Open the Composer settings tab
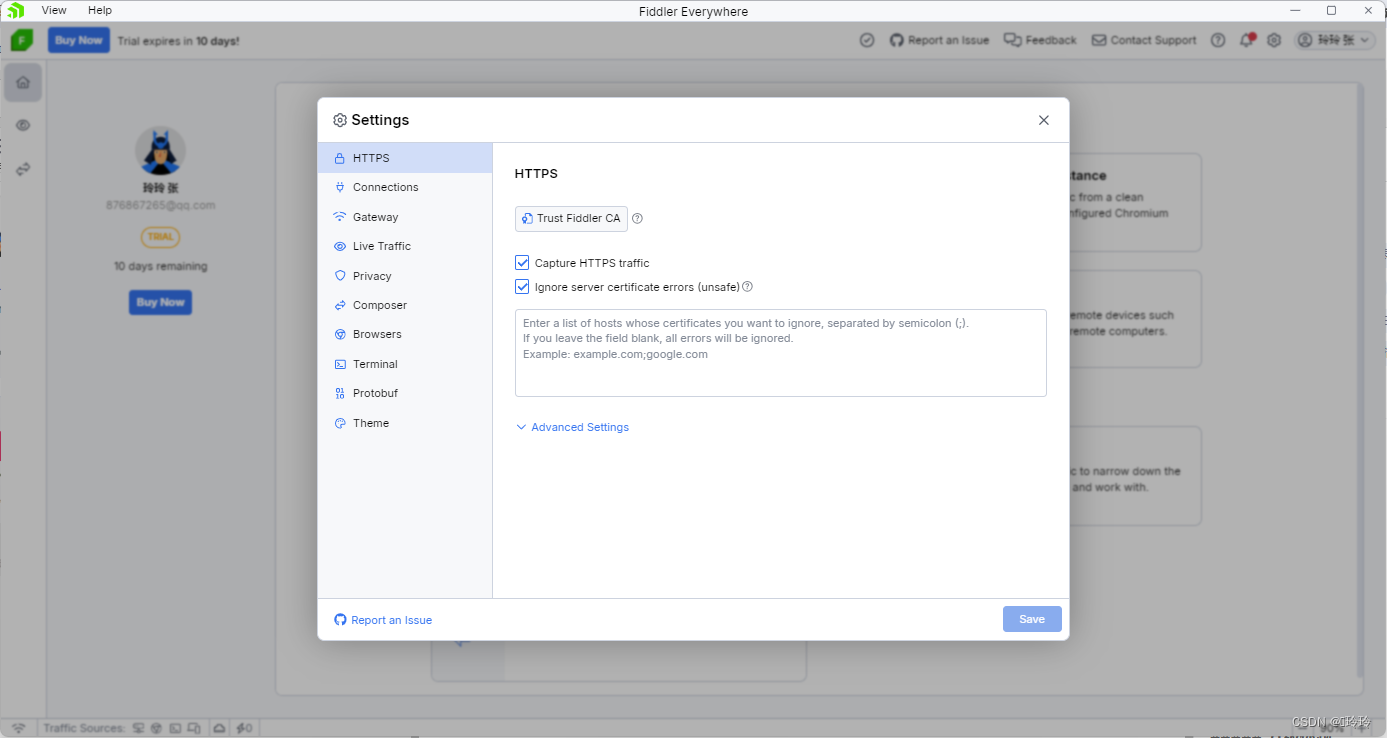Viewport: 1387px width, 738px height. pyautogui.click(x=405, y=305)
